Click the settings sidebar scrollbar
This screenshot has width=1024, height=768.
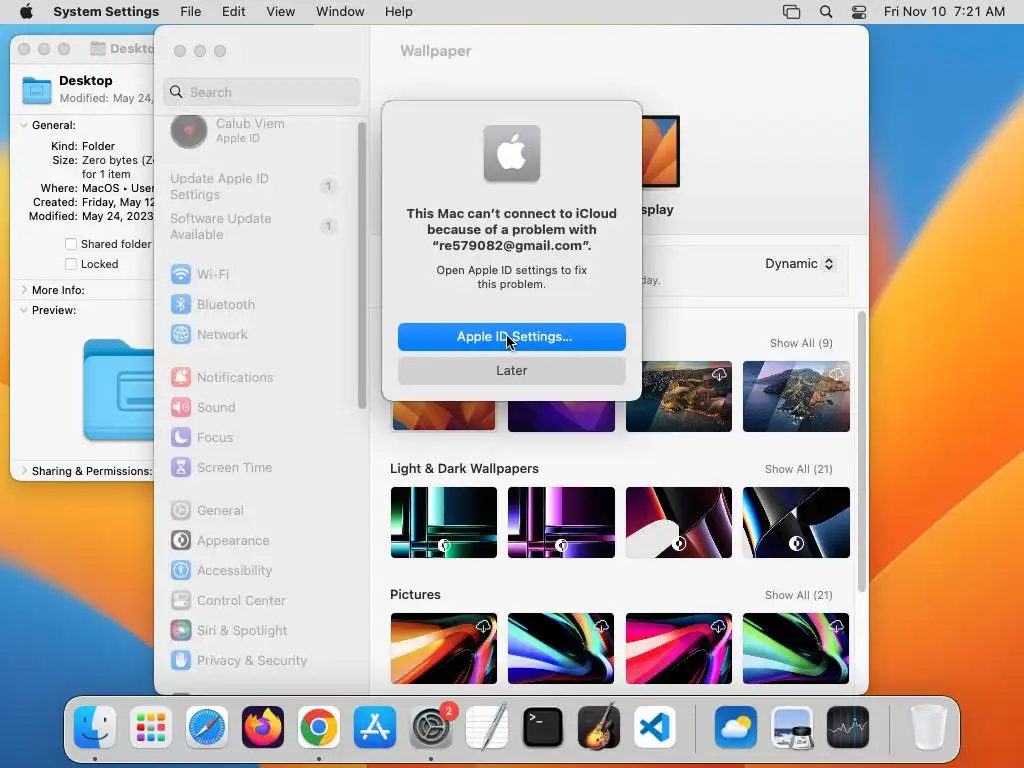click(361, 265)
